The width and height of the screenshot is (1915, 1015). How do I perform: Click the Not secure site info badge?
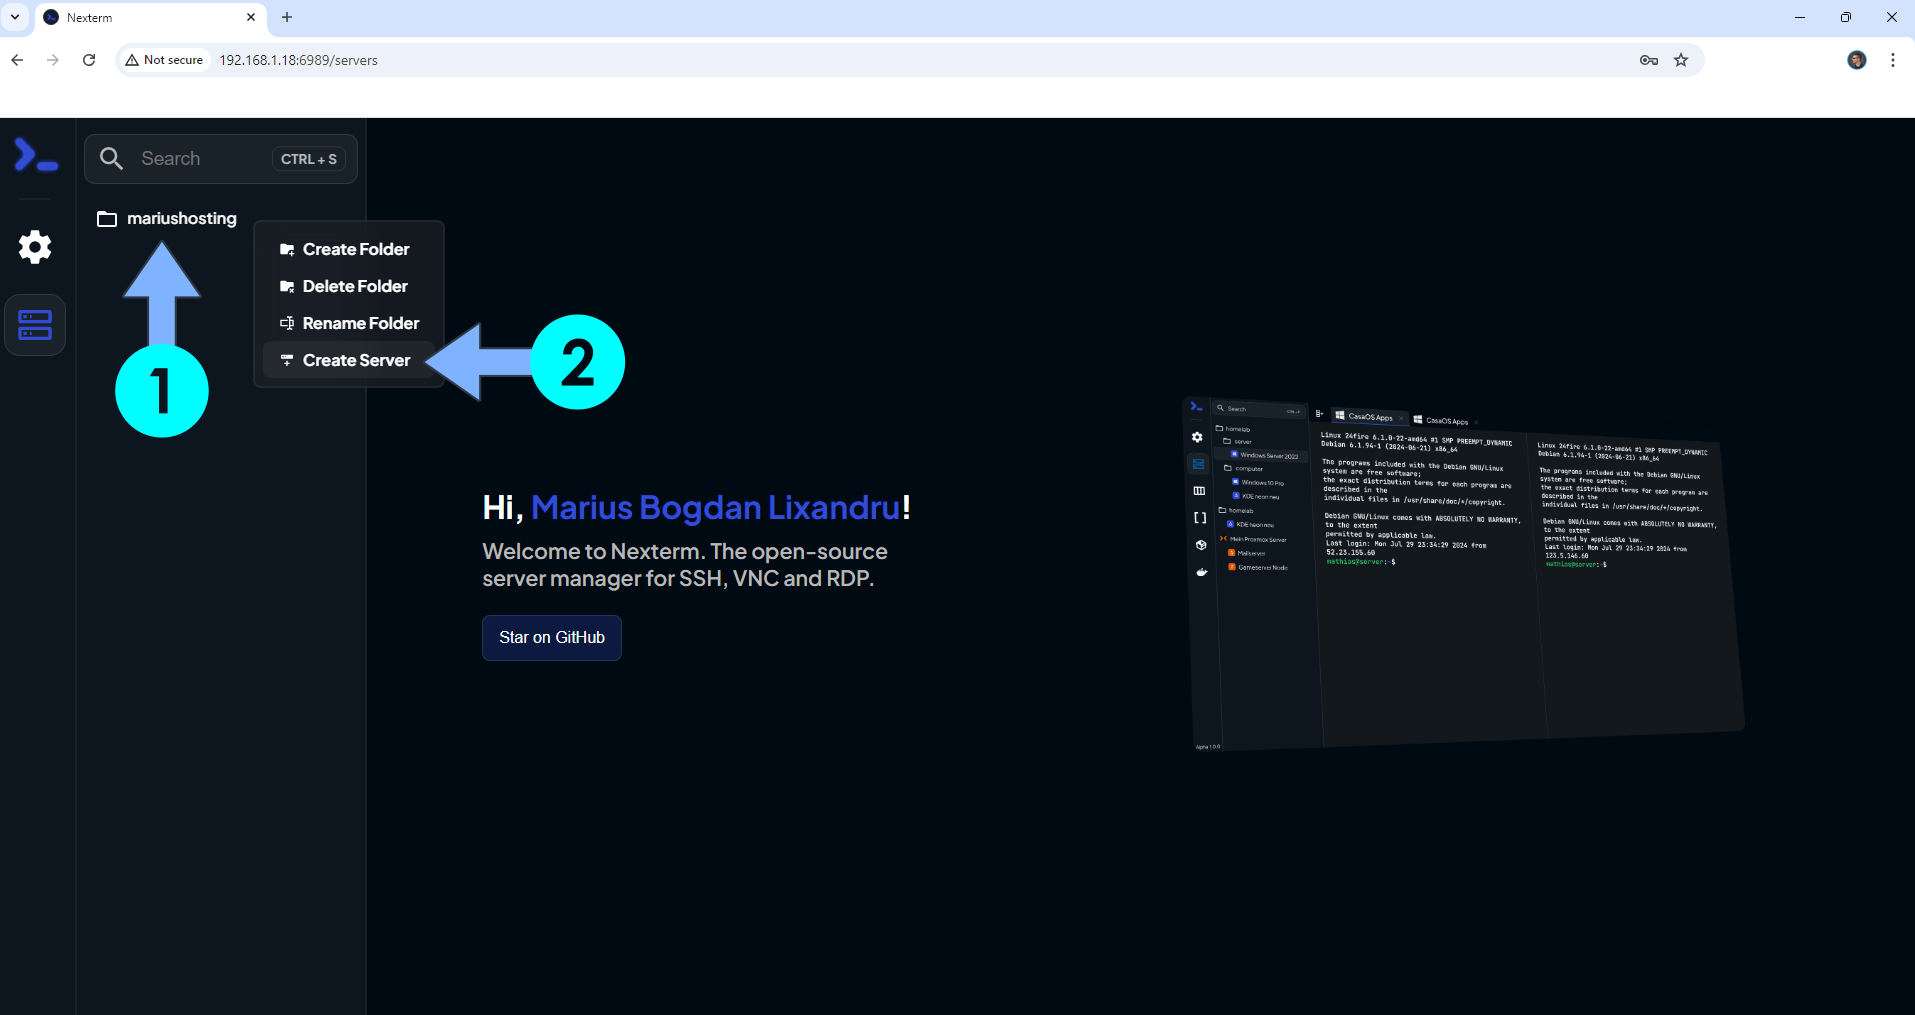click(164, 60)
